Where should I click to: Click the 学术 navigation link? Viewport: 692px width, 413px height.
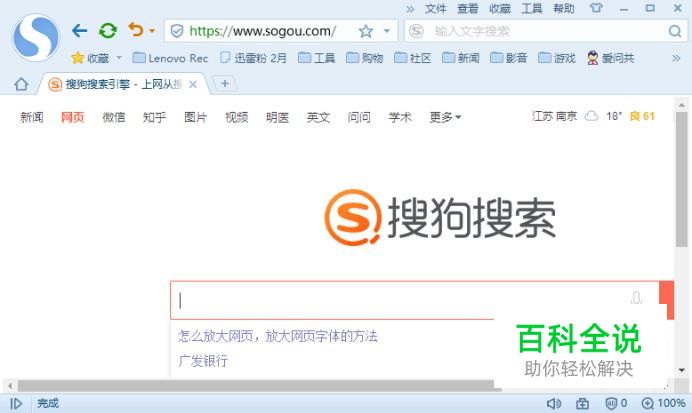click(x=400, y=117)
